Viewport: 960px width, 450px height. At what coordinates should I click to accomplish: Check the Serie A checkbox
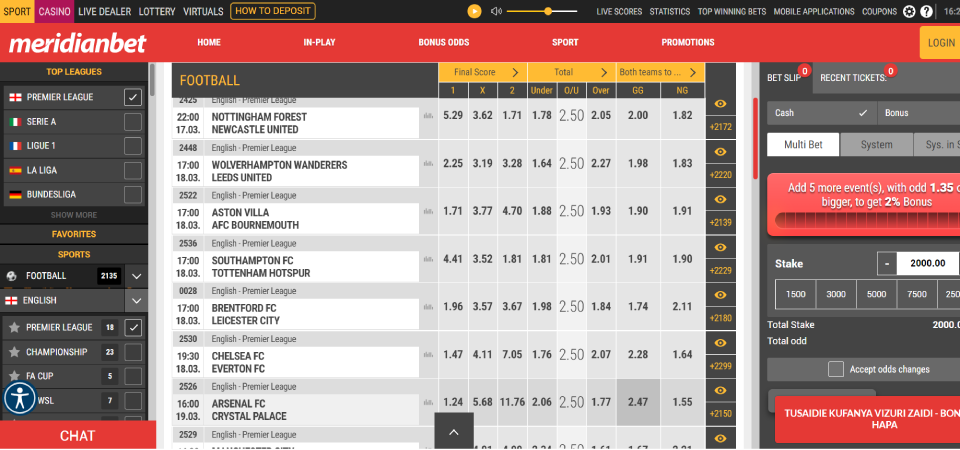(x=133, y=122)
